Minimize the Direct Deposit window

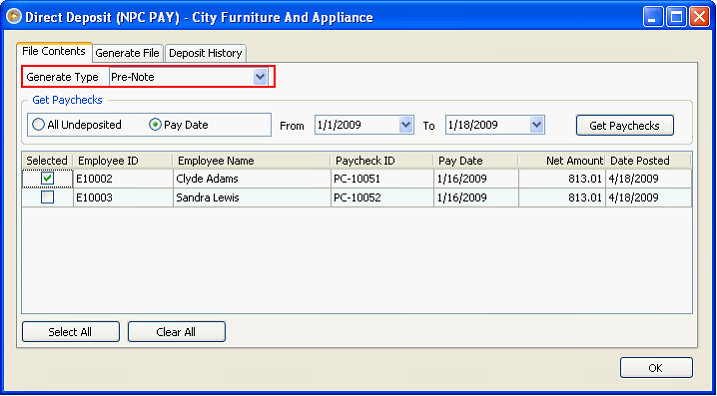click(653, 17)
